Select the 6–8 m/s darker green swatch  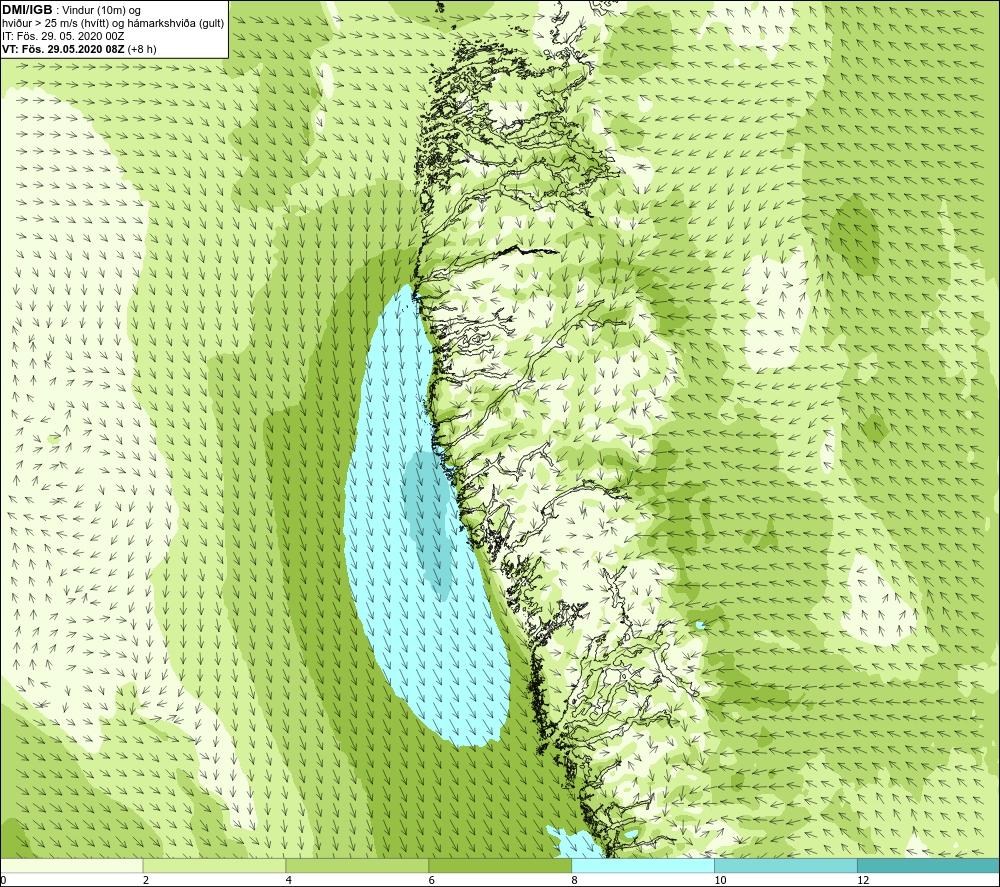[x=500, y=865]
